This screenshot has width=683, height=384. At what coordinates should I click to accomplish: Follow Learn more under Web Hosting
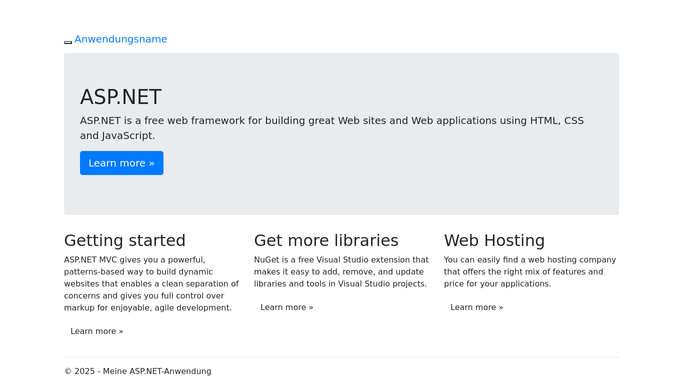(477, 307)
